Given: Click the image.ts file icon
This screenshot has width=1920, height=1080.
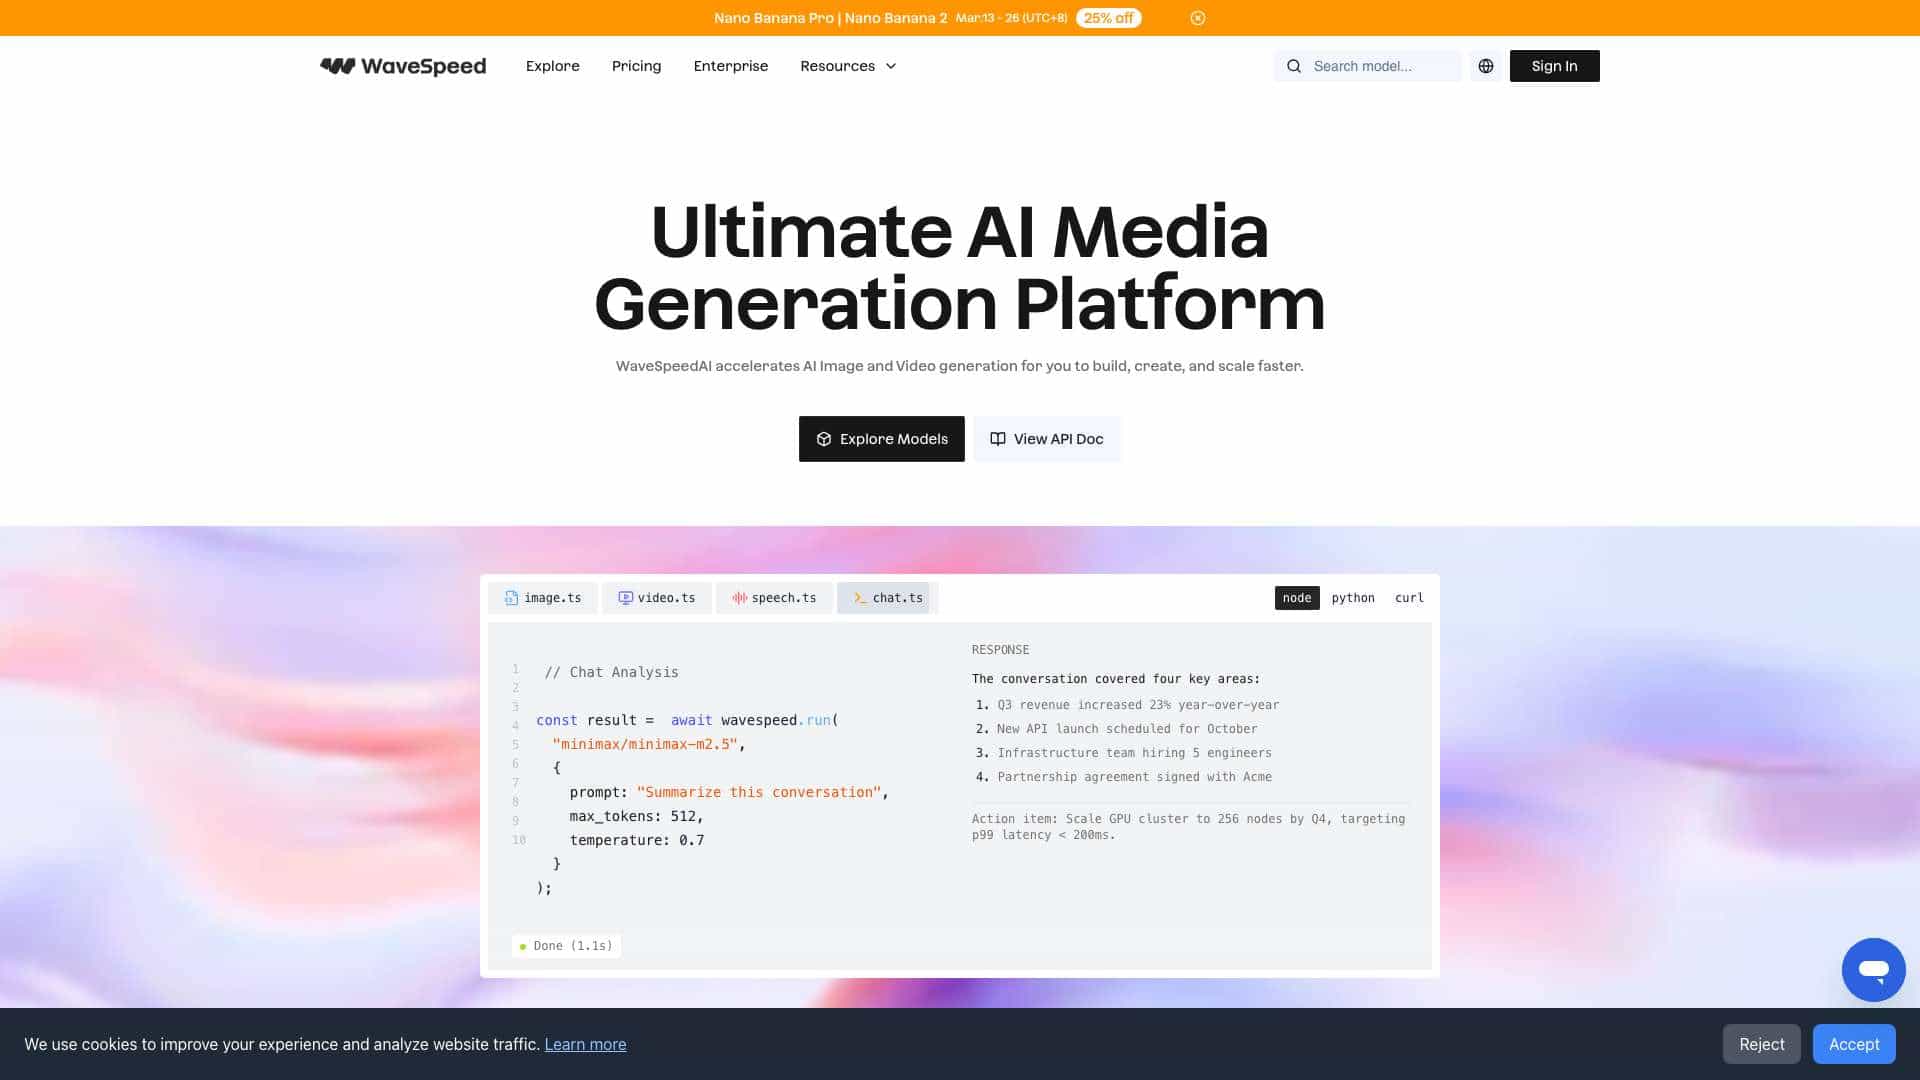Looking at the screenshot, I should tap(511, 598).
